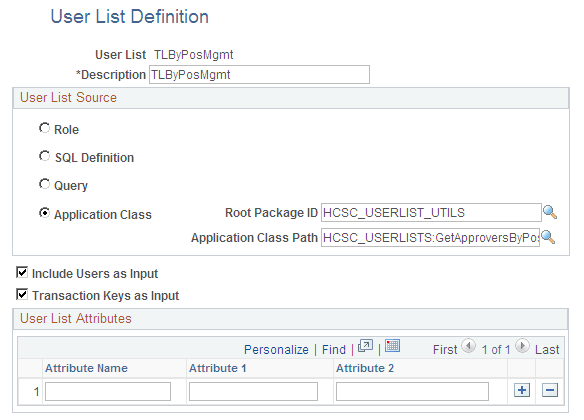Go to next row arrow icon

522,346
